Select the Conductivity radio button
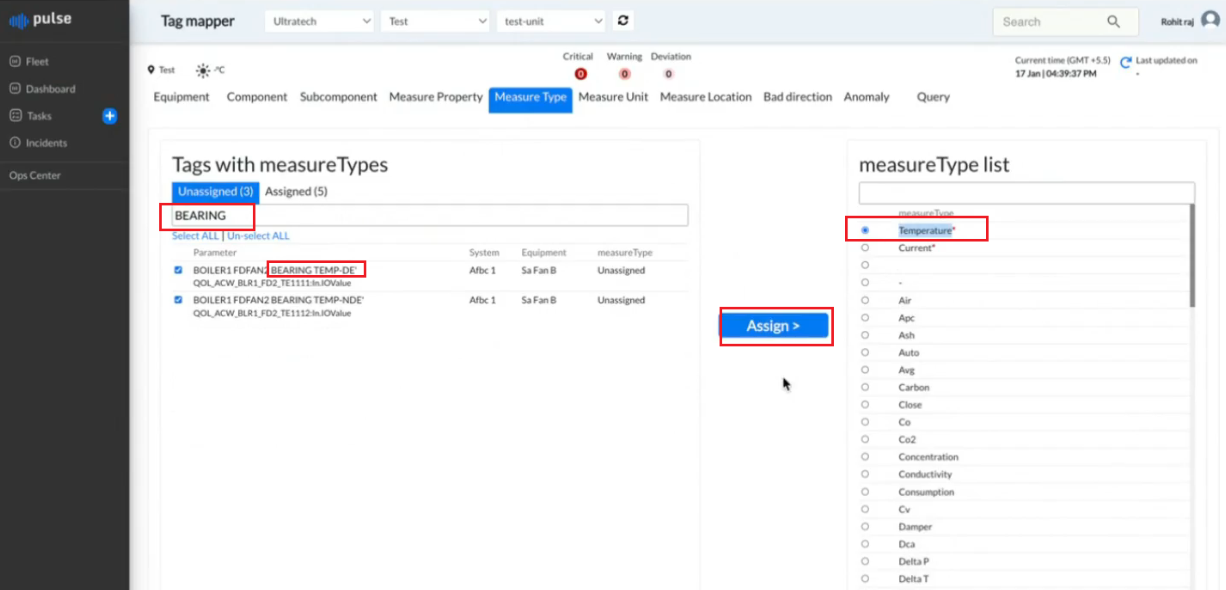1226x590 pixels. 865,474
